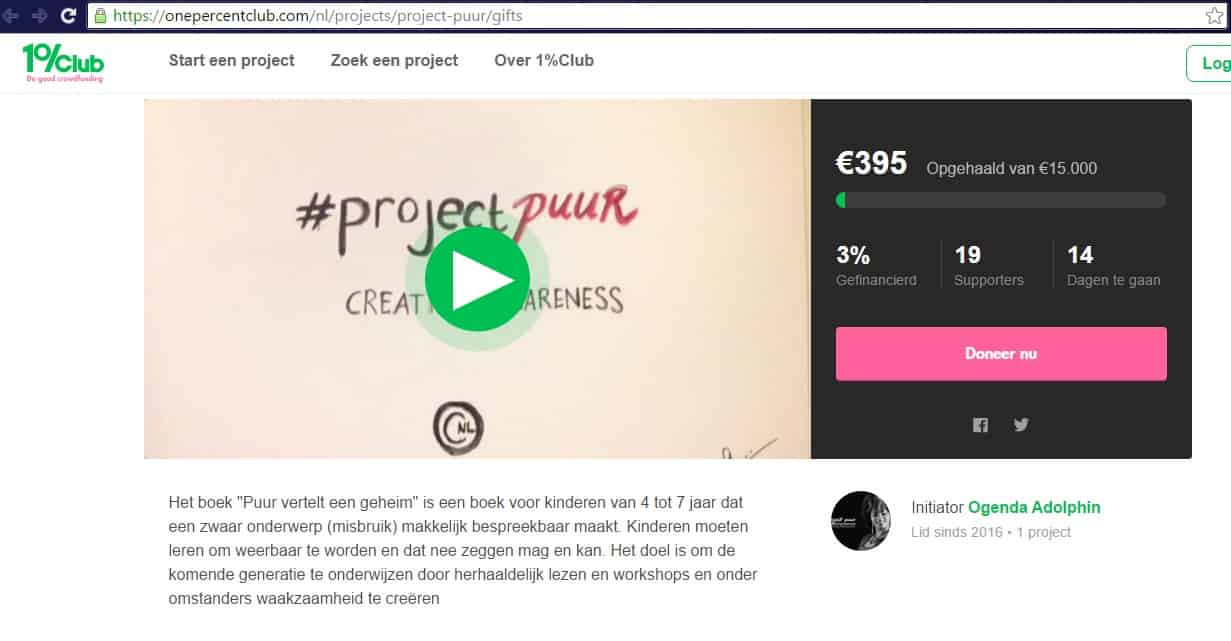Open the Zoek een project menu
The width and height of the screenshot is (1231, 641).
tap(394, 60)
